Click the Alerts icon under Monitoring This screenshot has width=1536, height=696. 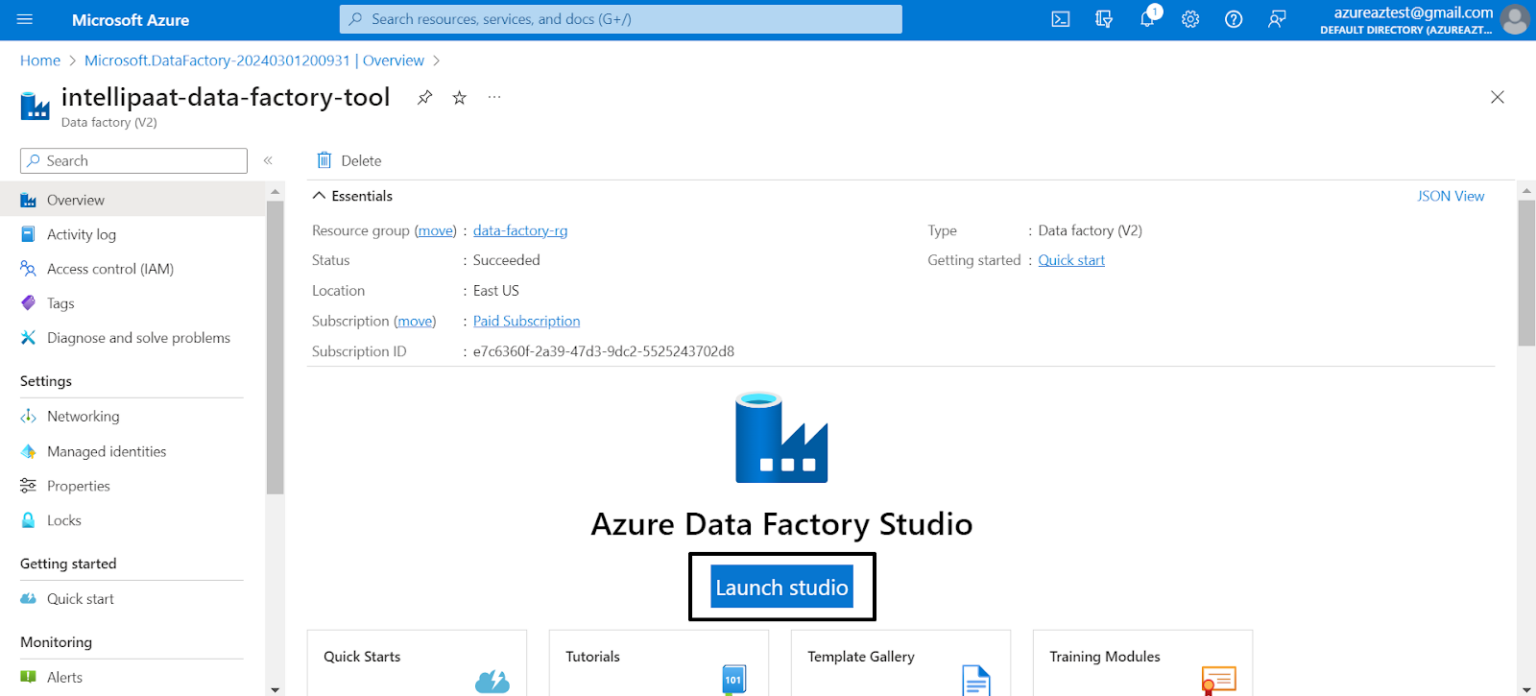(x=30, y=677)
